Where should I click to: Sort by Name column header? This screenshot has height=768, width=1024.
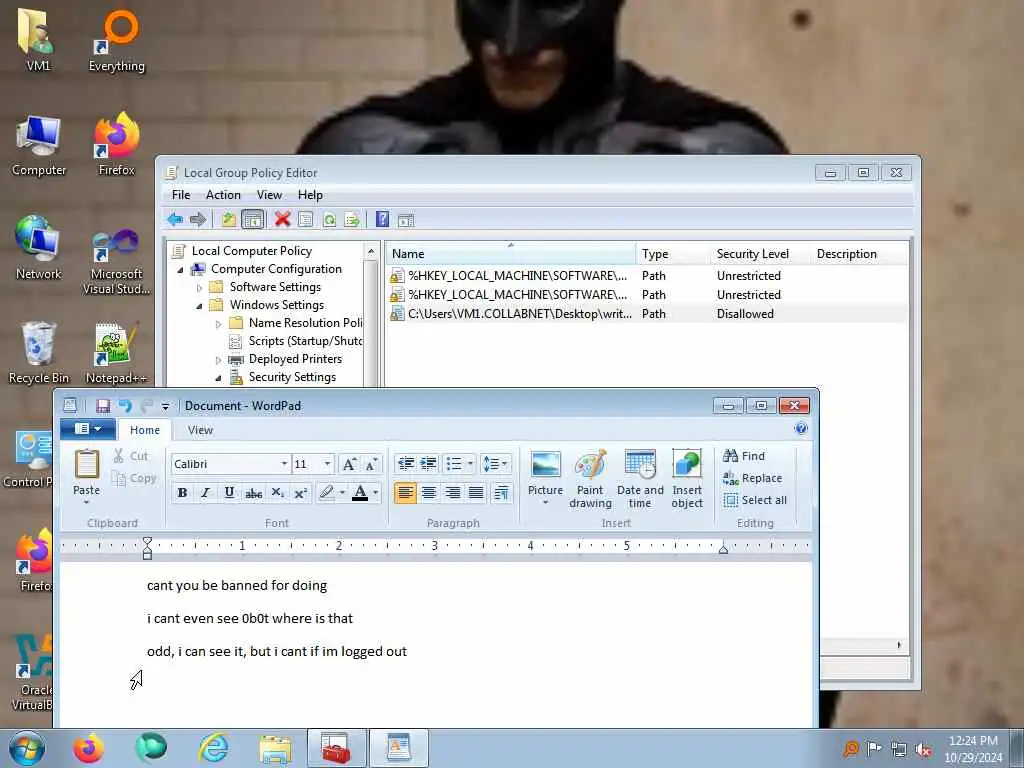pos(511,254)
